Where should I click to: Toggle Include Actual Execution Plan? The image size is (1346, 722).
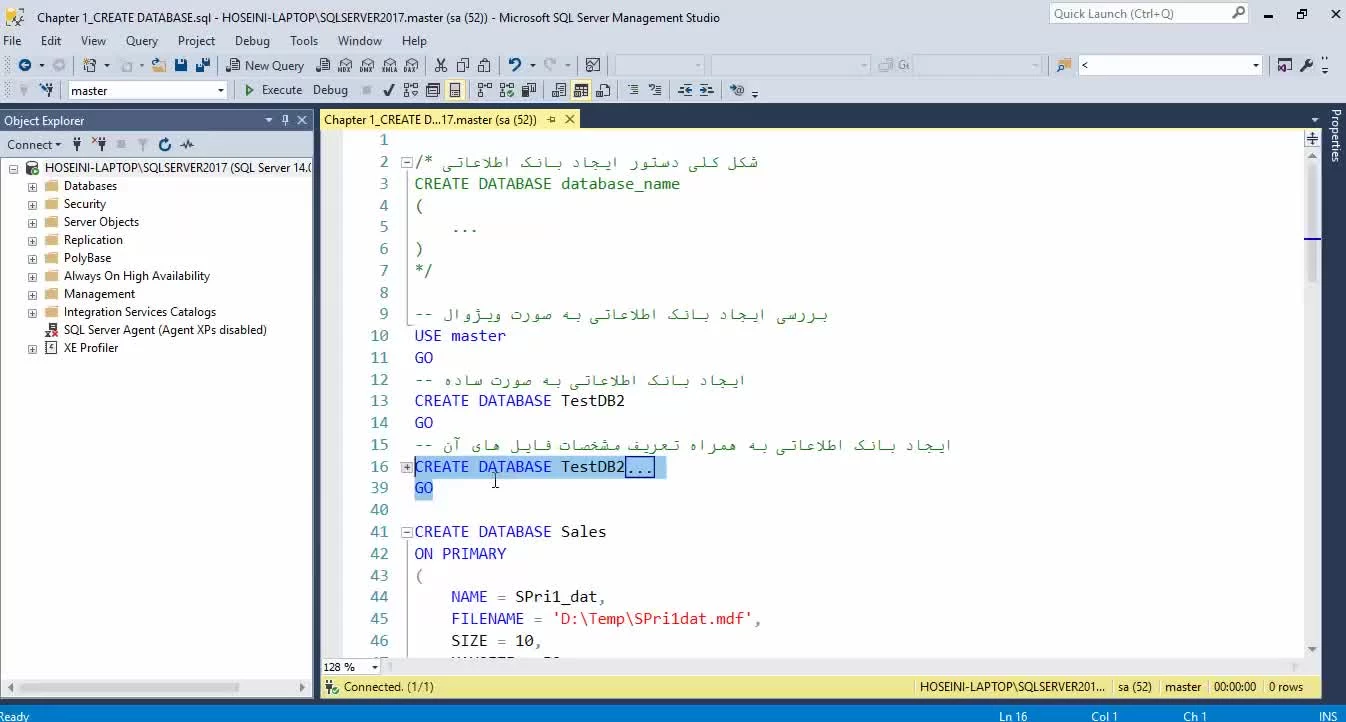pyautogui.click(x=484, y=90)
